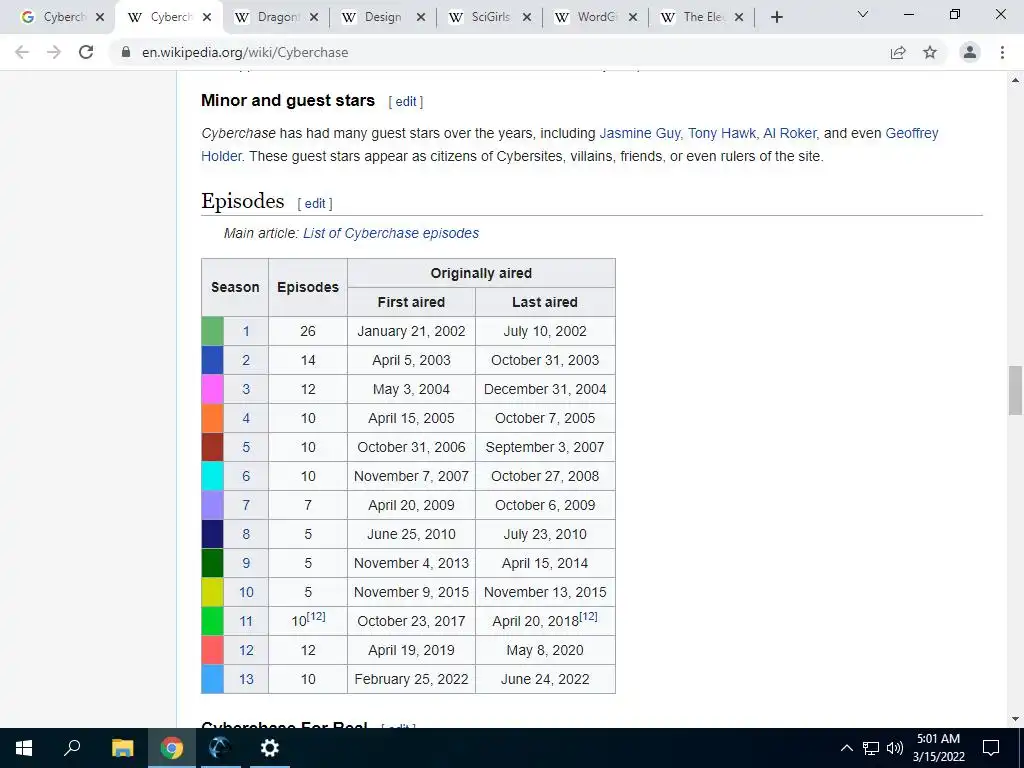Bookmark this page with star icon
Image resolution: width=1024 pixels, height=768 pixels.
point(930,52)
